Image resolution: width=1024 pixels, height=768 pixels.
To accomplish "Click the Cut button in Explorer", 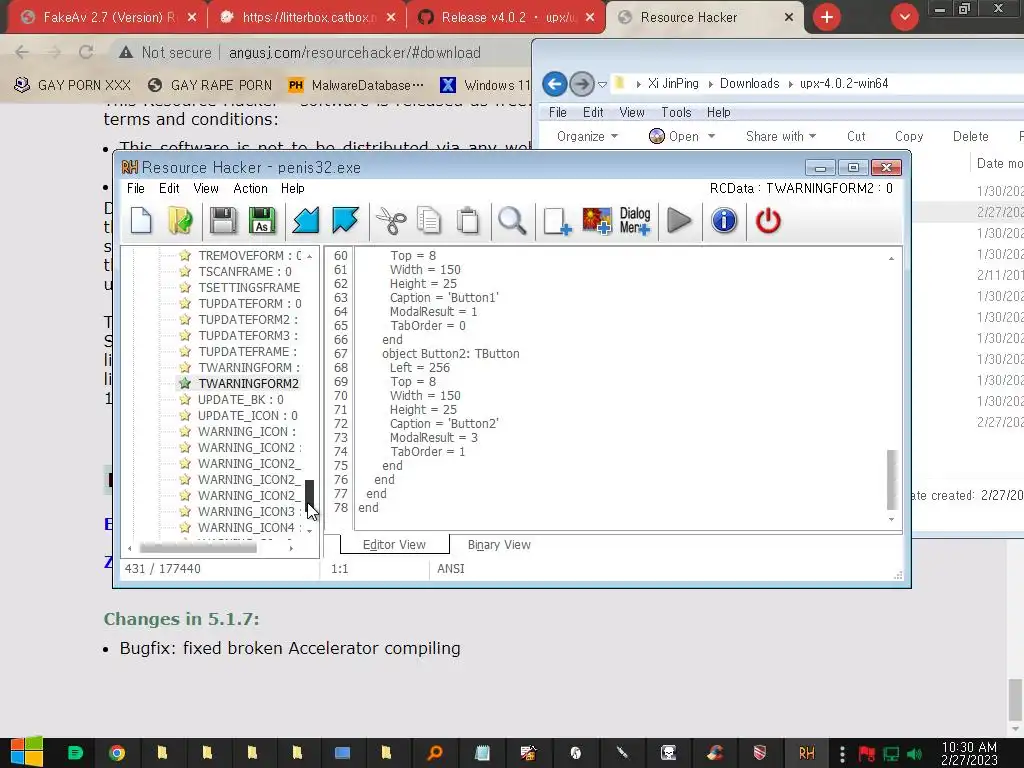I will point(856,136).
